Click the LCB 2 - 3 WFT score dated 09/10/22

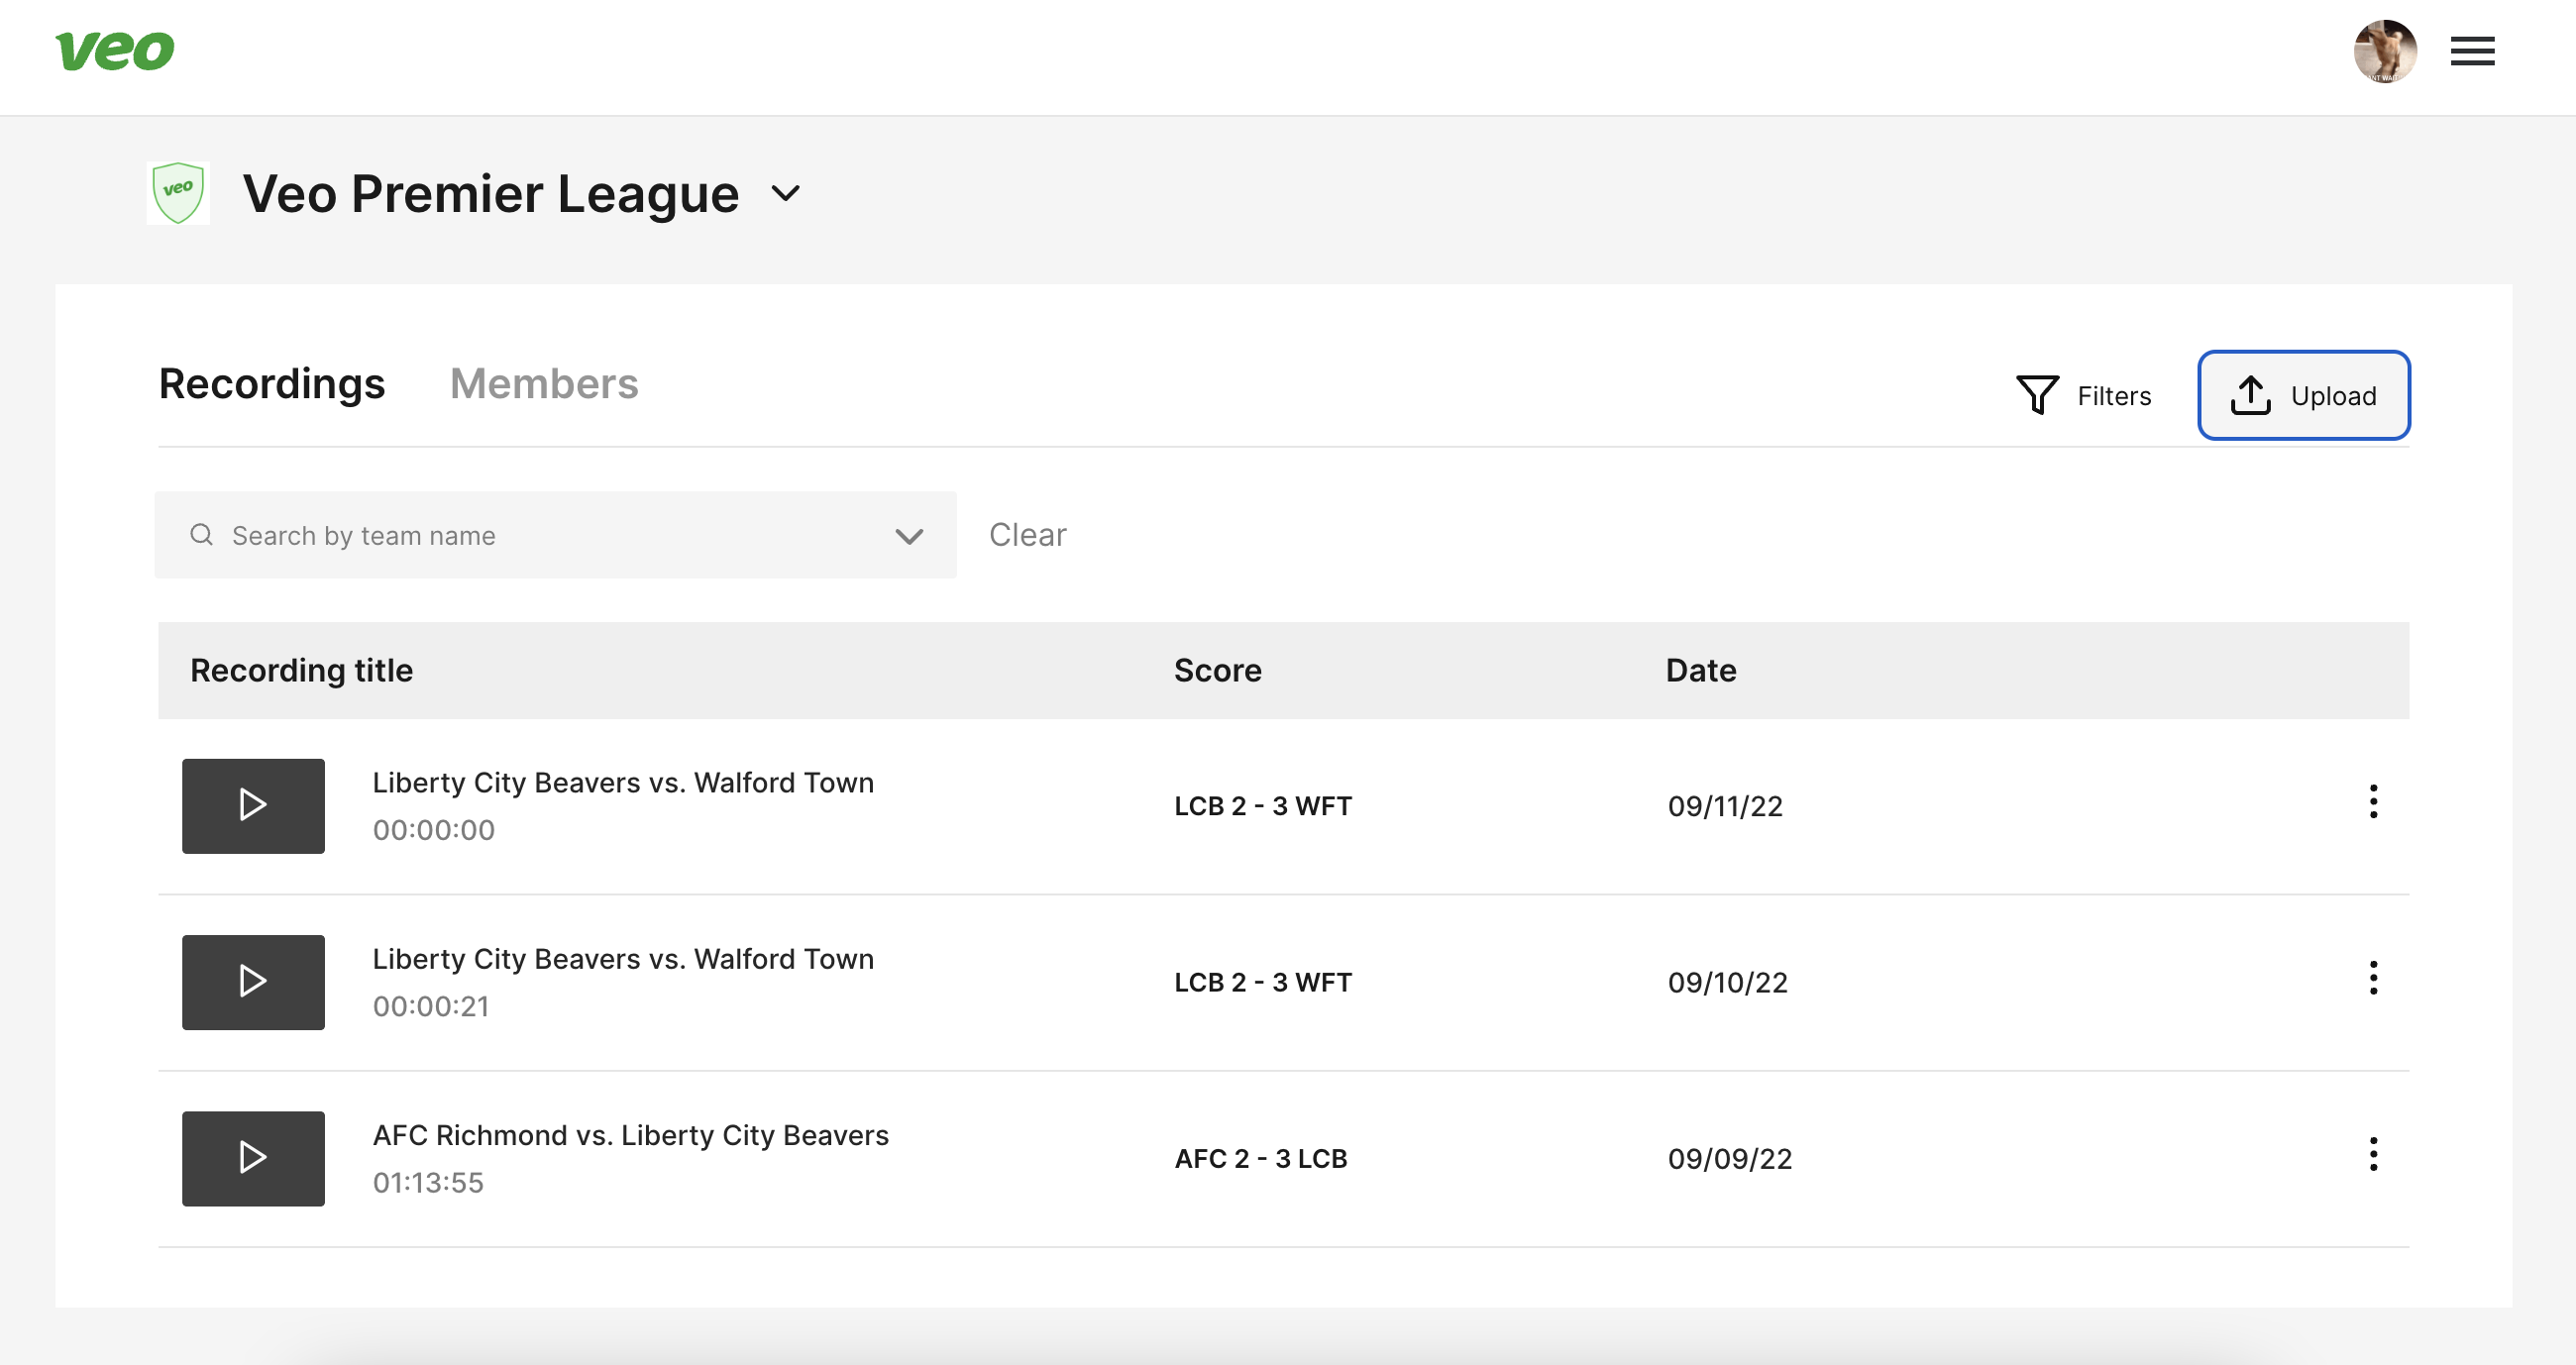pos(1263,983)
